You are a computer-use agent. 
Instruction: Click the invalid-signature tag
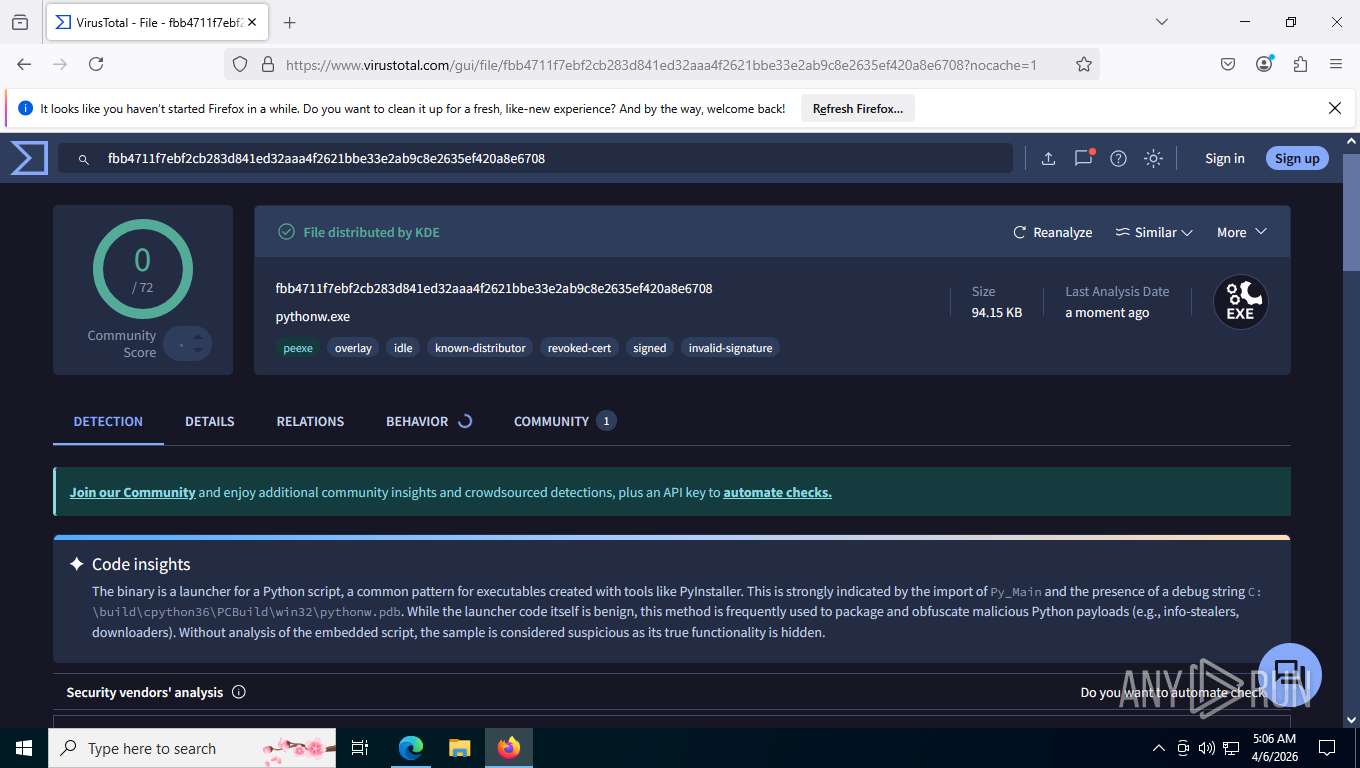(730, 348)
